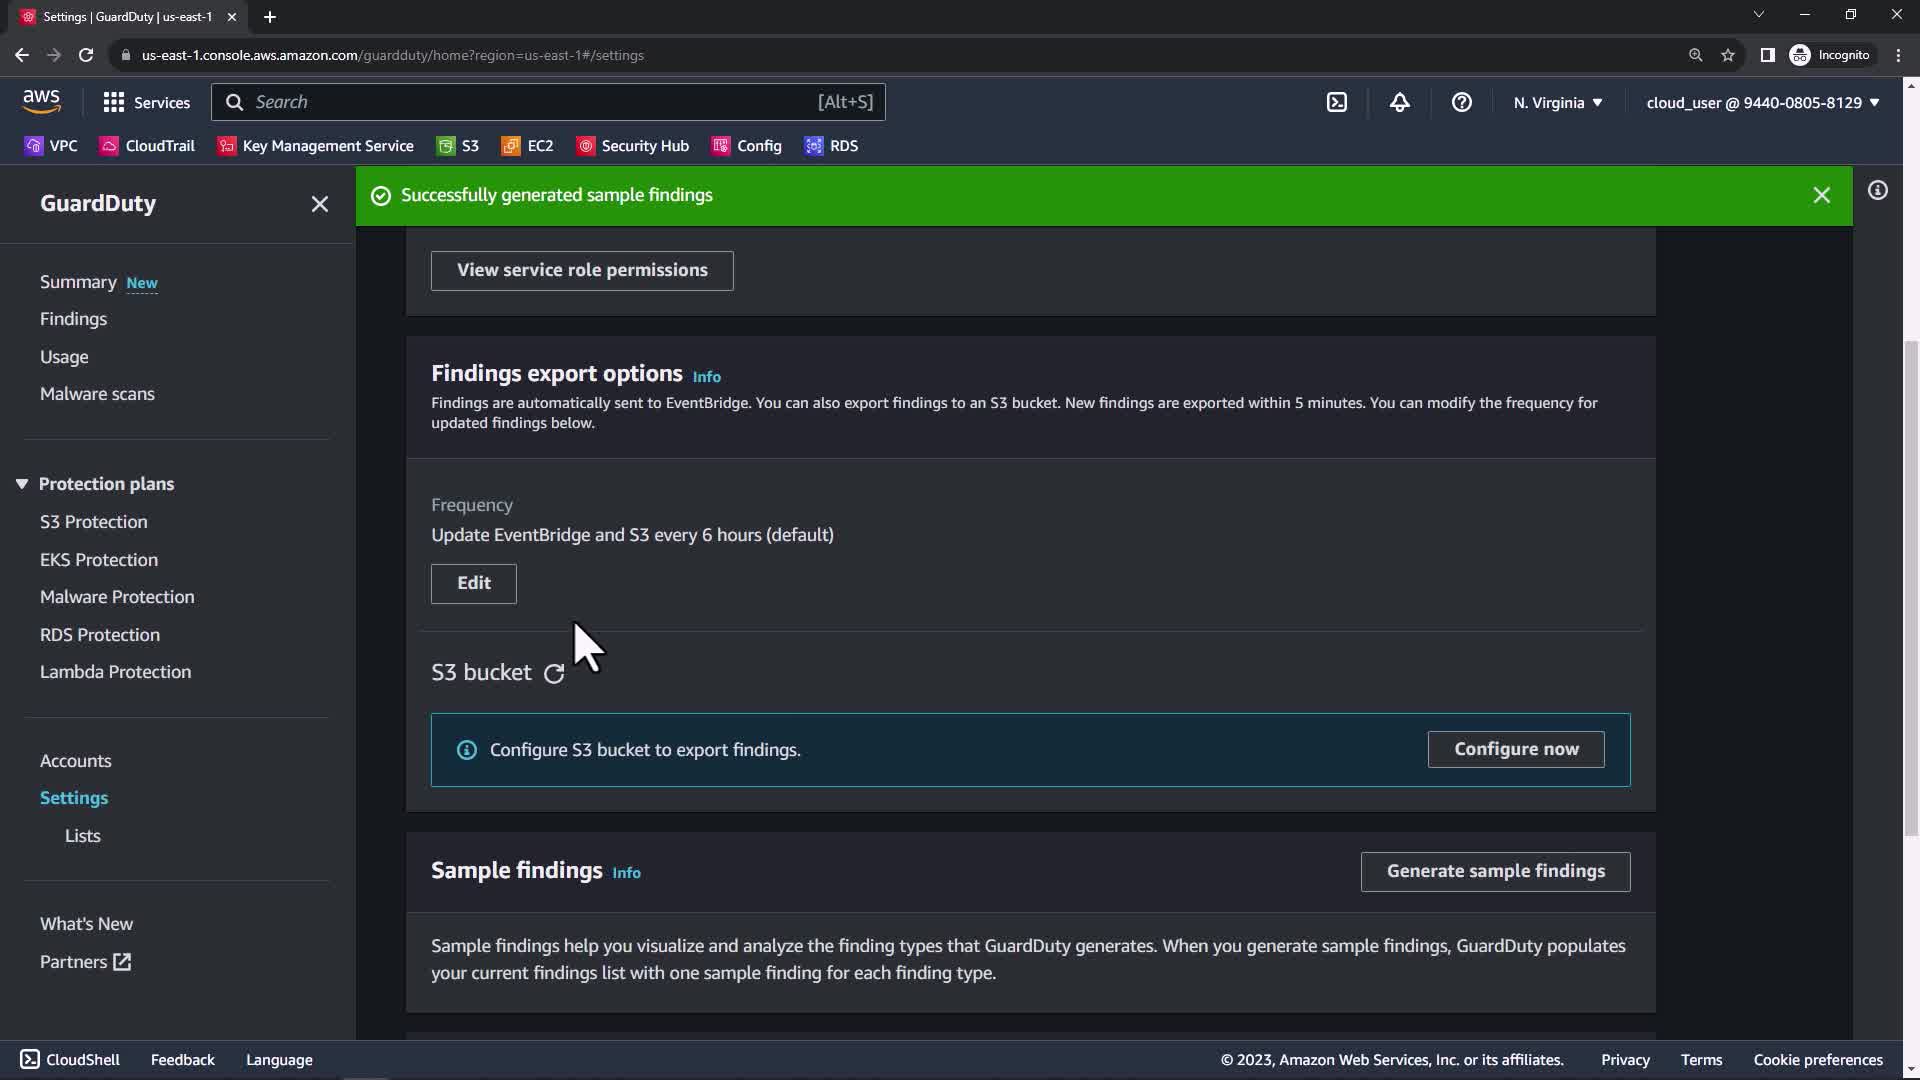Expand the cloud_user account menu
Screen dimensions: 1920x1080
(x=1762, y=102)
